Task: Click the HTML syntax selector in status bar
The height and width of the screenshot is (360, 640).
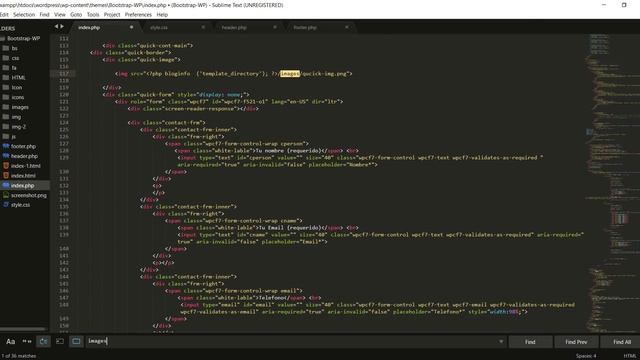Action: (629, 356)
